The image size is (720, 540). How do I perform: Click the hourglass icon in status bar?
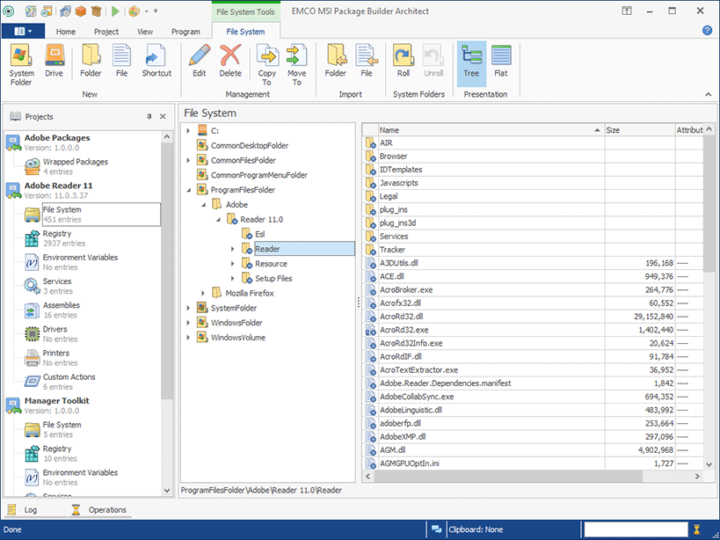tap(697, 529)
